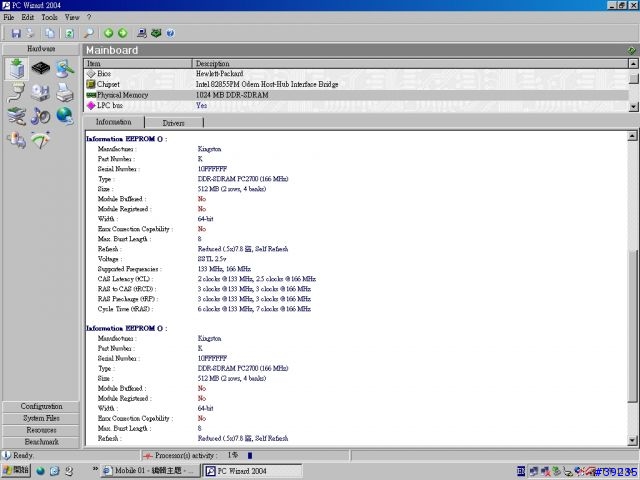The width and height of the screenshot is (640, 480).
Task: Select the Network globe icon
Action: pos(65,116)
